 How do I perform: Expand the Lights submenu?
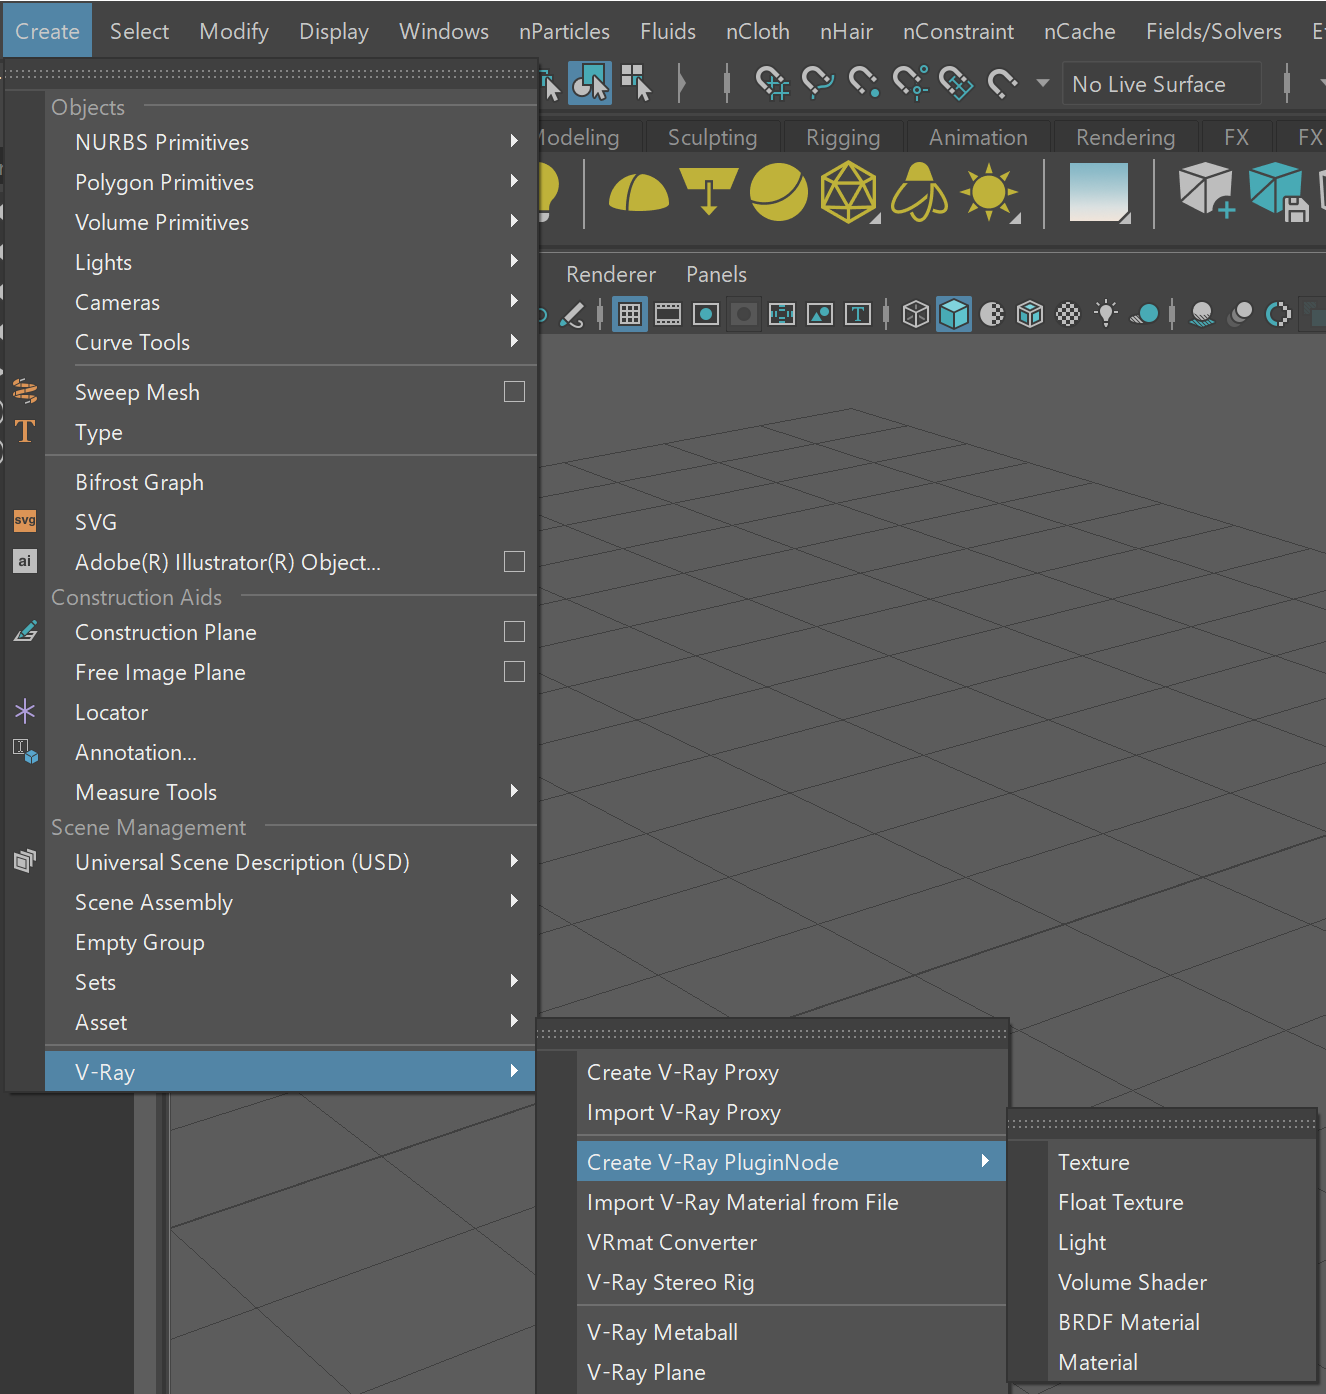(291, 262)
